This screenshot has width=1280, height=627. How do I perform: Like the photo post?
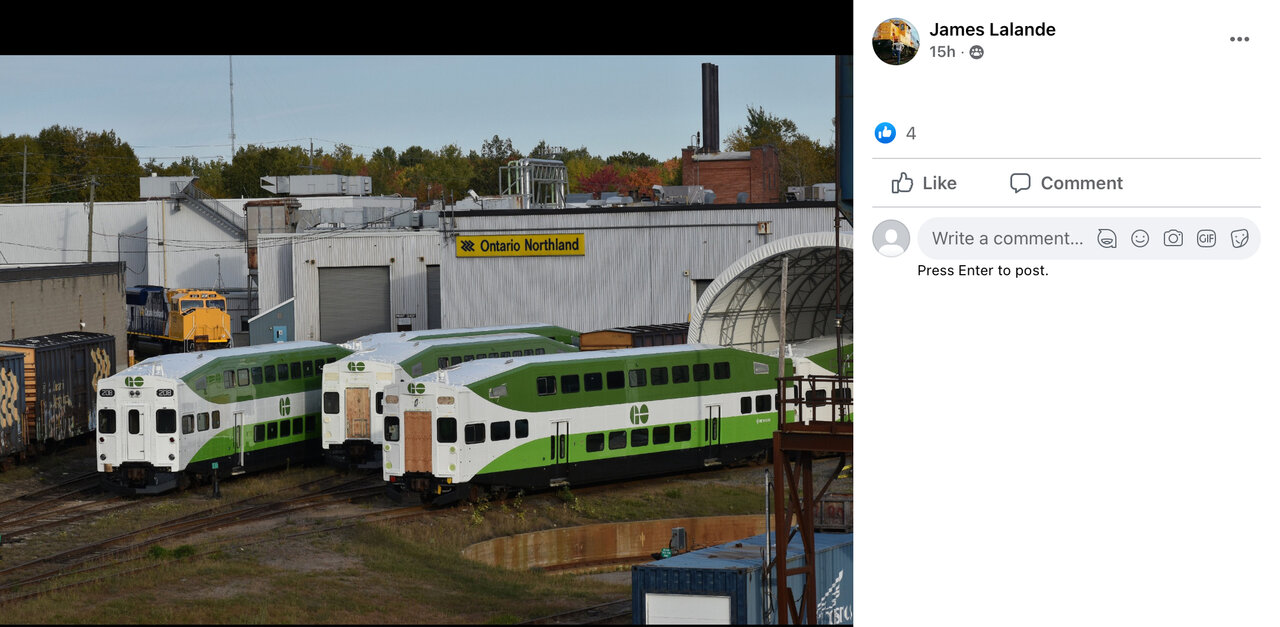(x=924, y=183)
